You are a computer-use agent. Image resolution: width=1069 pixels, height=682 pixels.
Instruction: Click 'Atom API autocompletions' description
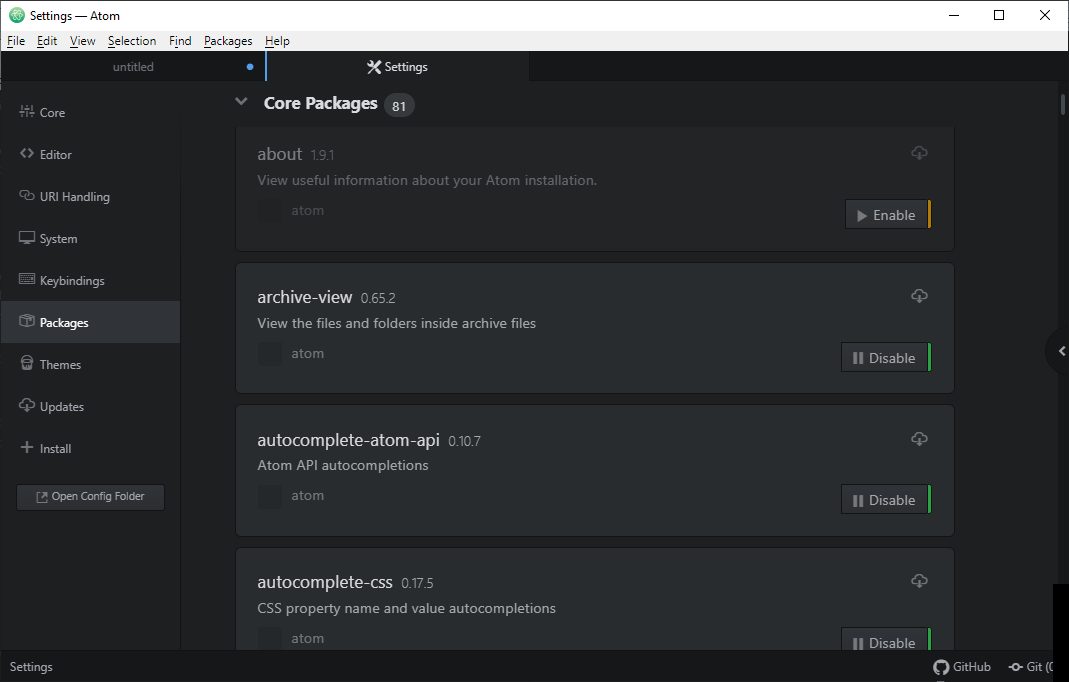(x=343, y=465)
